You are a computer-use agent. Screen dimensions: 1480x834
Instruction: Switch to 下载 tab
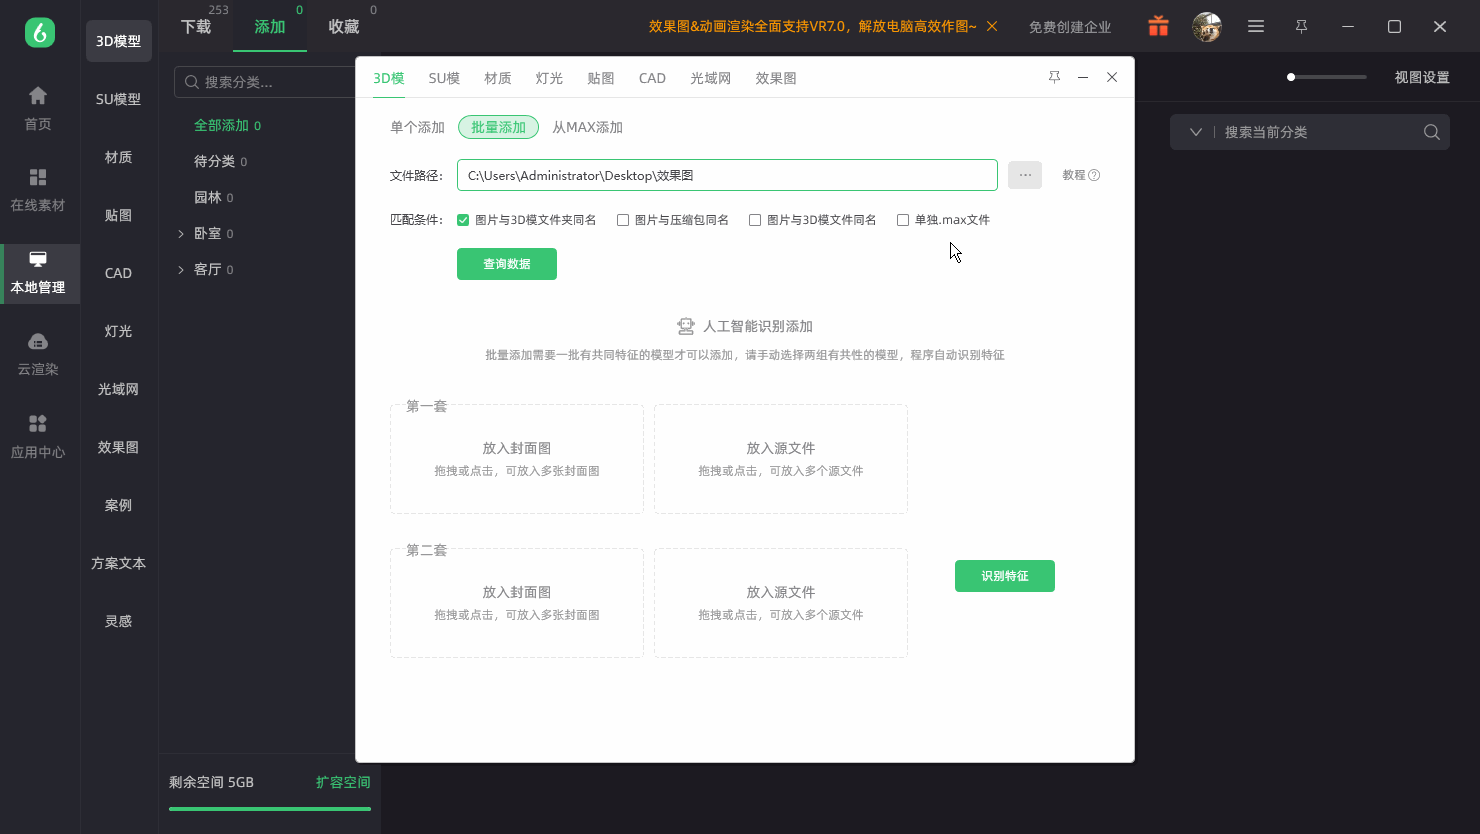tap(196, 26)
